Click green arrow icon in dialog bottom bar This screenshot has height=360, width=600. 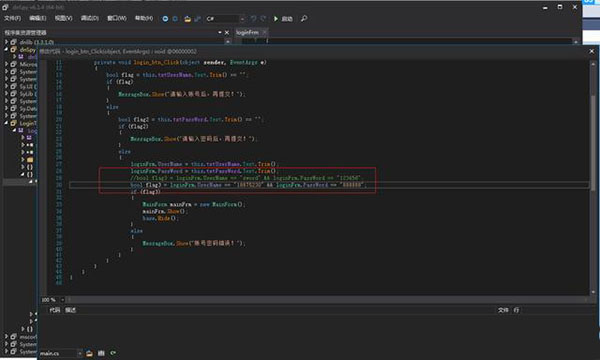point(113,353)
